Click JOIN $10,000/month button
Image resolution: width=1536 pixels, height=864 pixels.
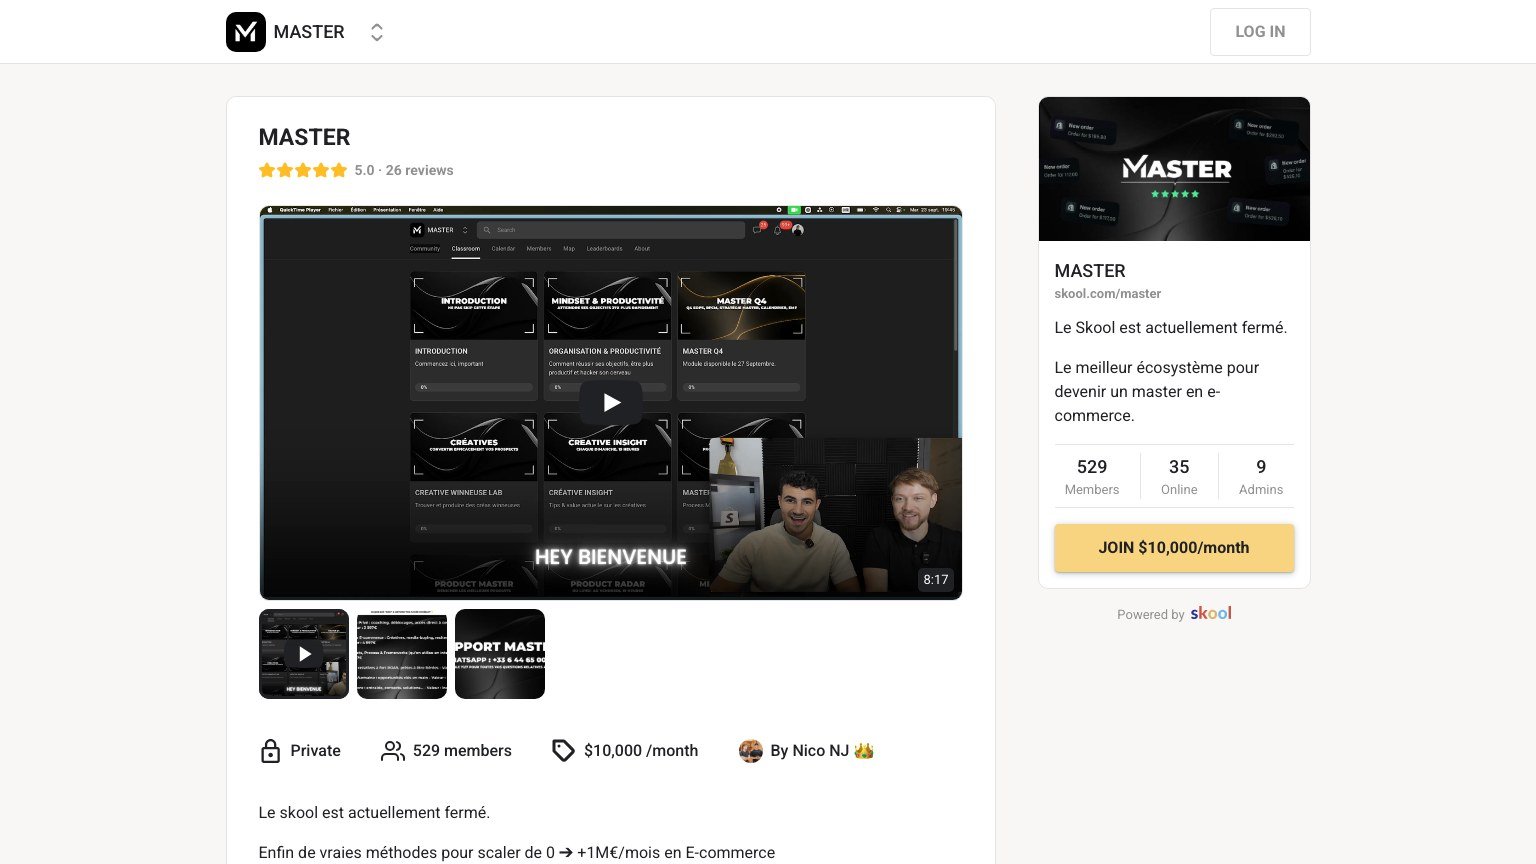click(x=1174, y=548)
